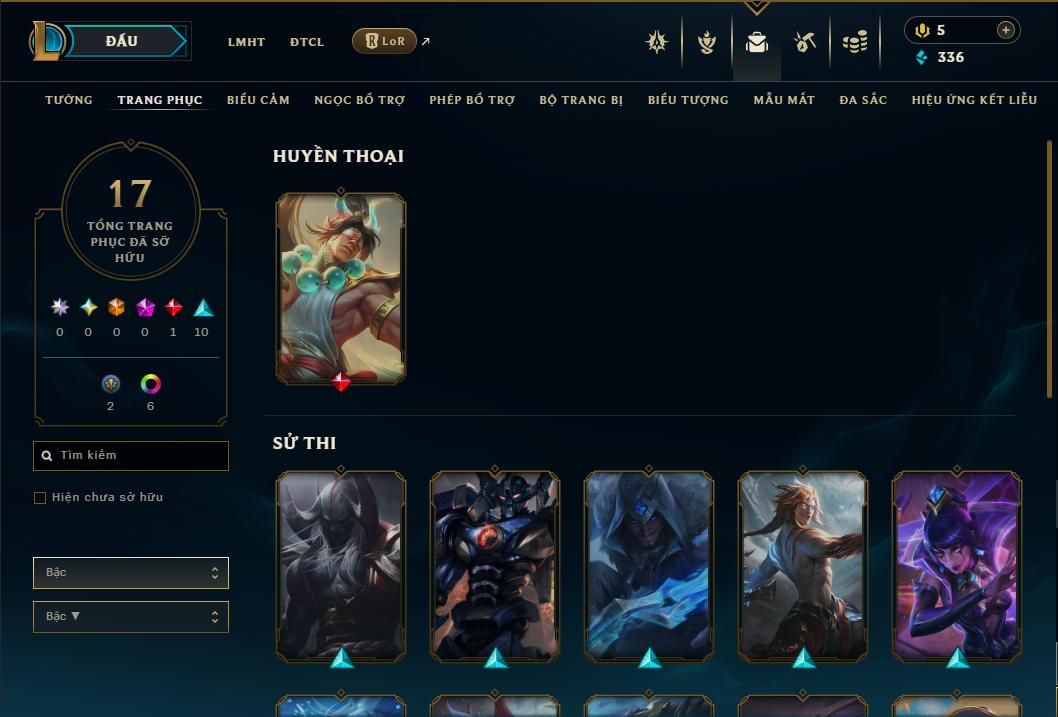Click the League of Legends logo

tap(47, 41)
